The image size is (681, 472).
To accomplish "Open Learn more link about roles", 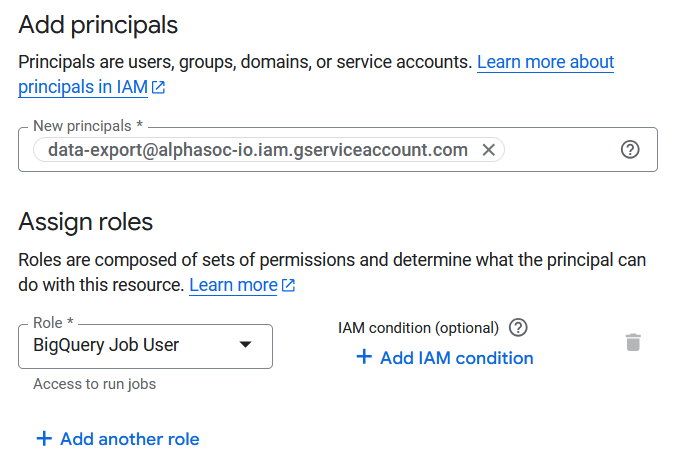I will [x=233, y=285].
